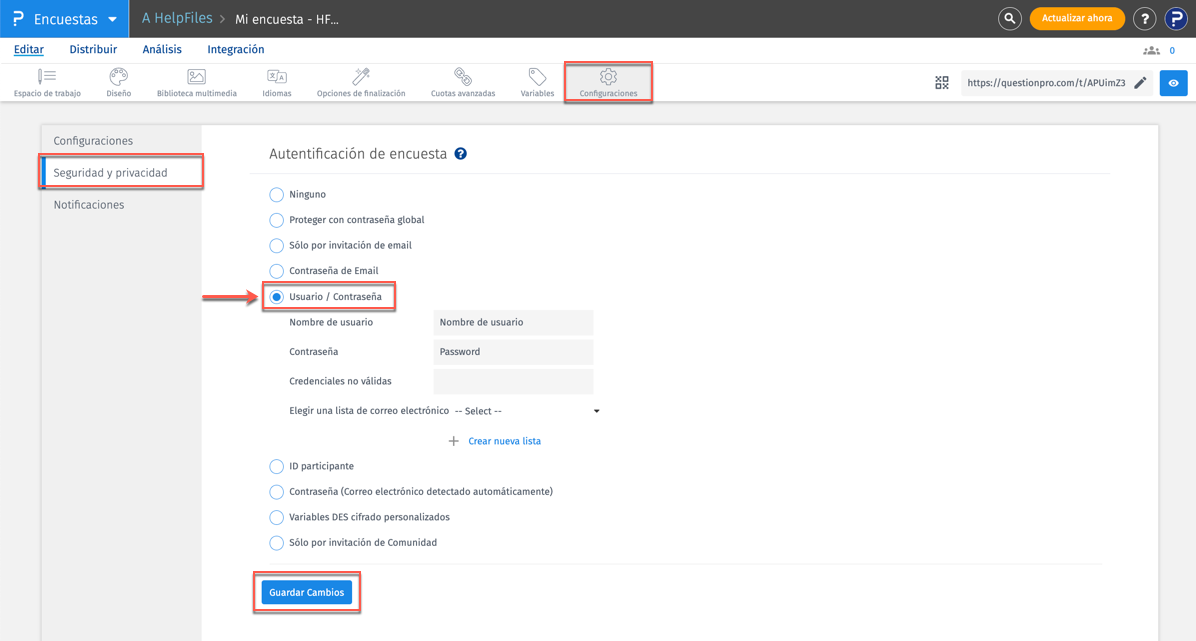Image resolution: width=1196 pixels, height=641 pixels.
Task: Select Sólo por invitación de email
Action: pyautogui.click(x=276, y=246)
